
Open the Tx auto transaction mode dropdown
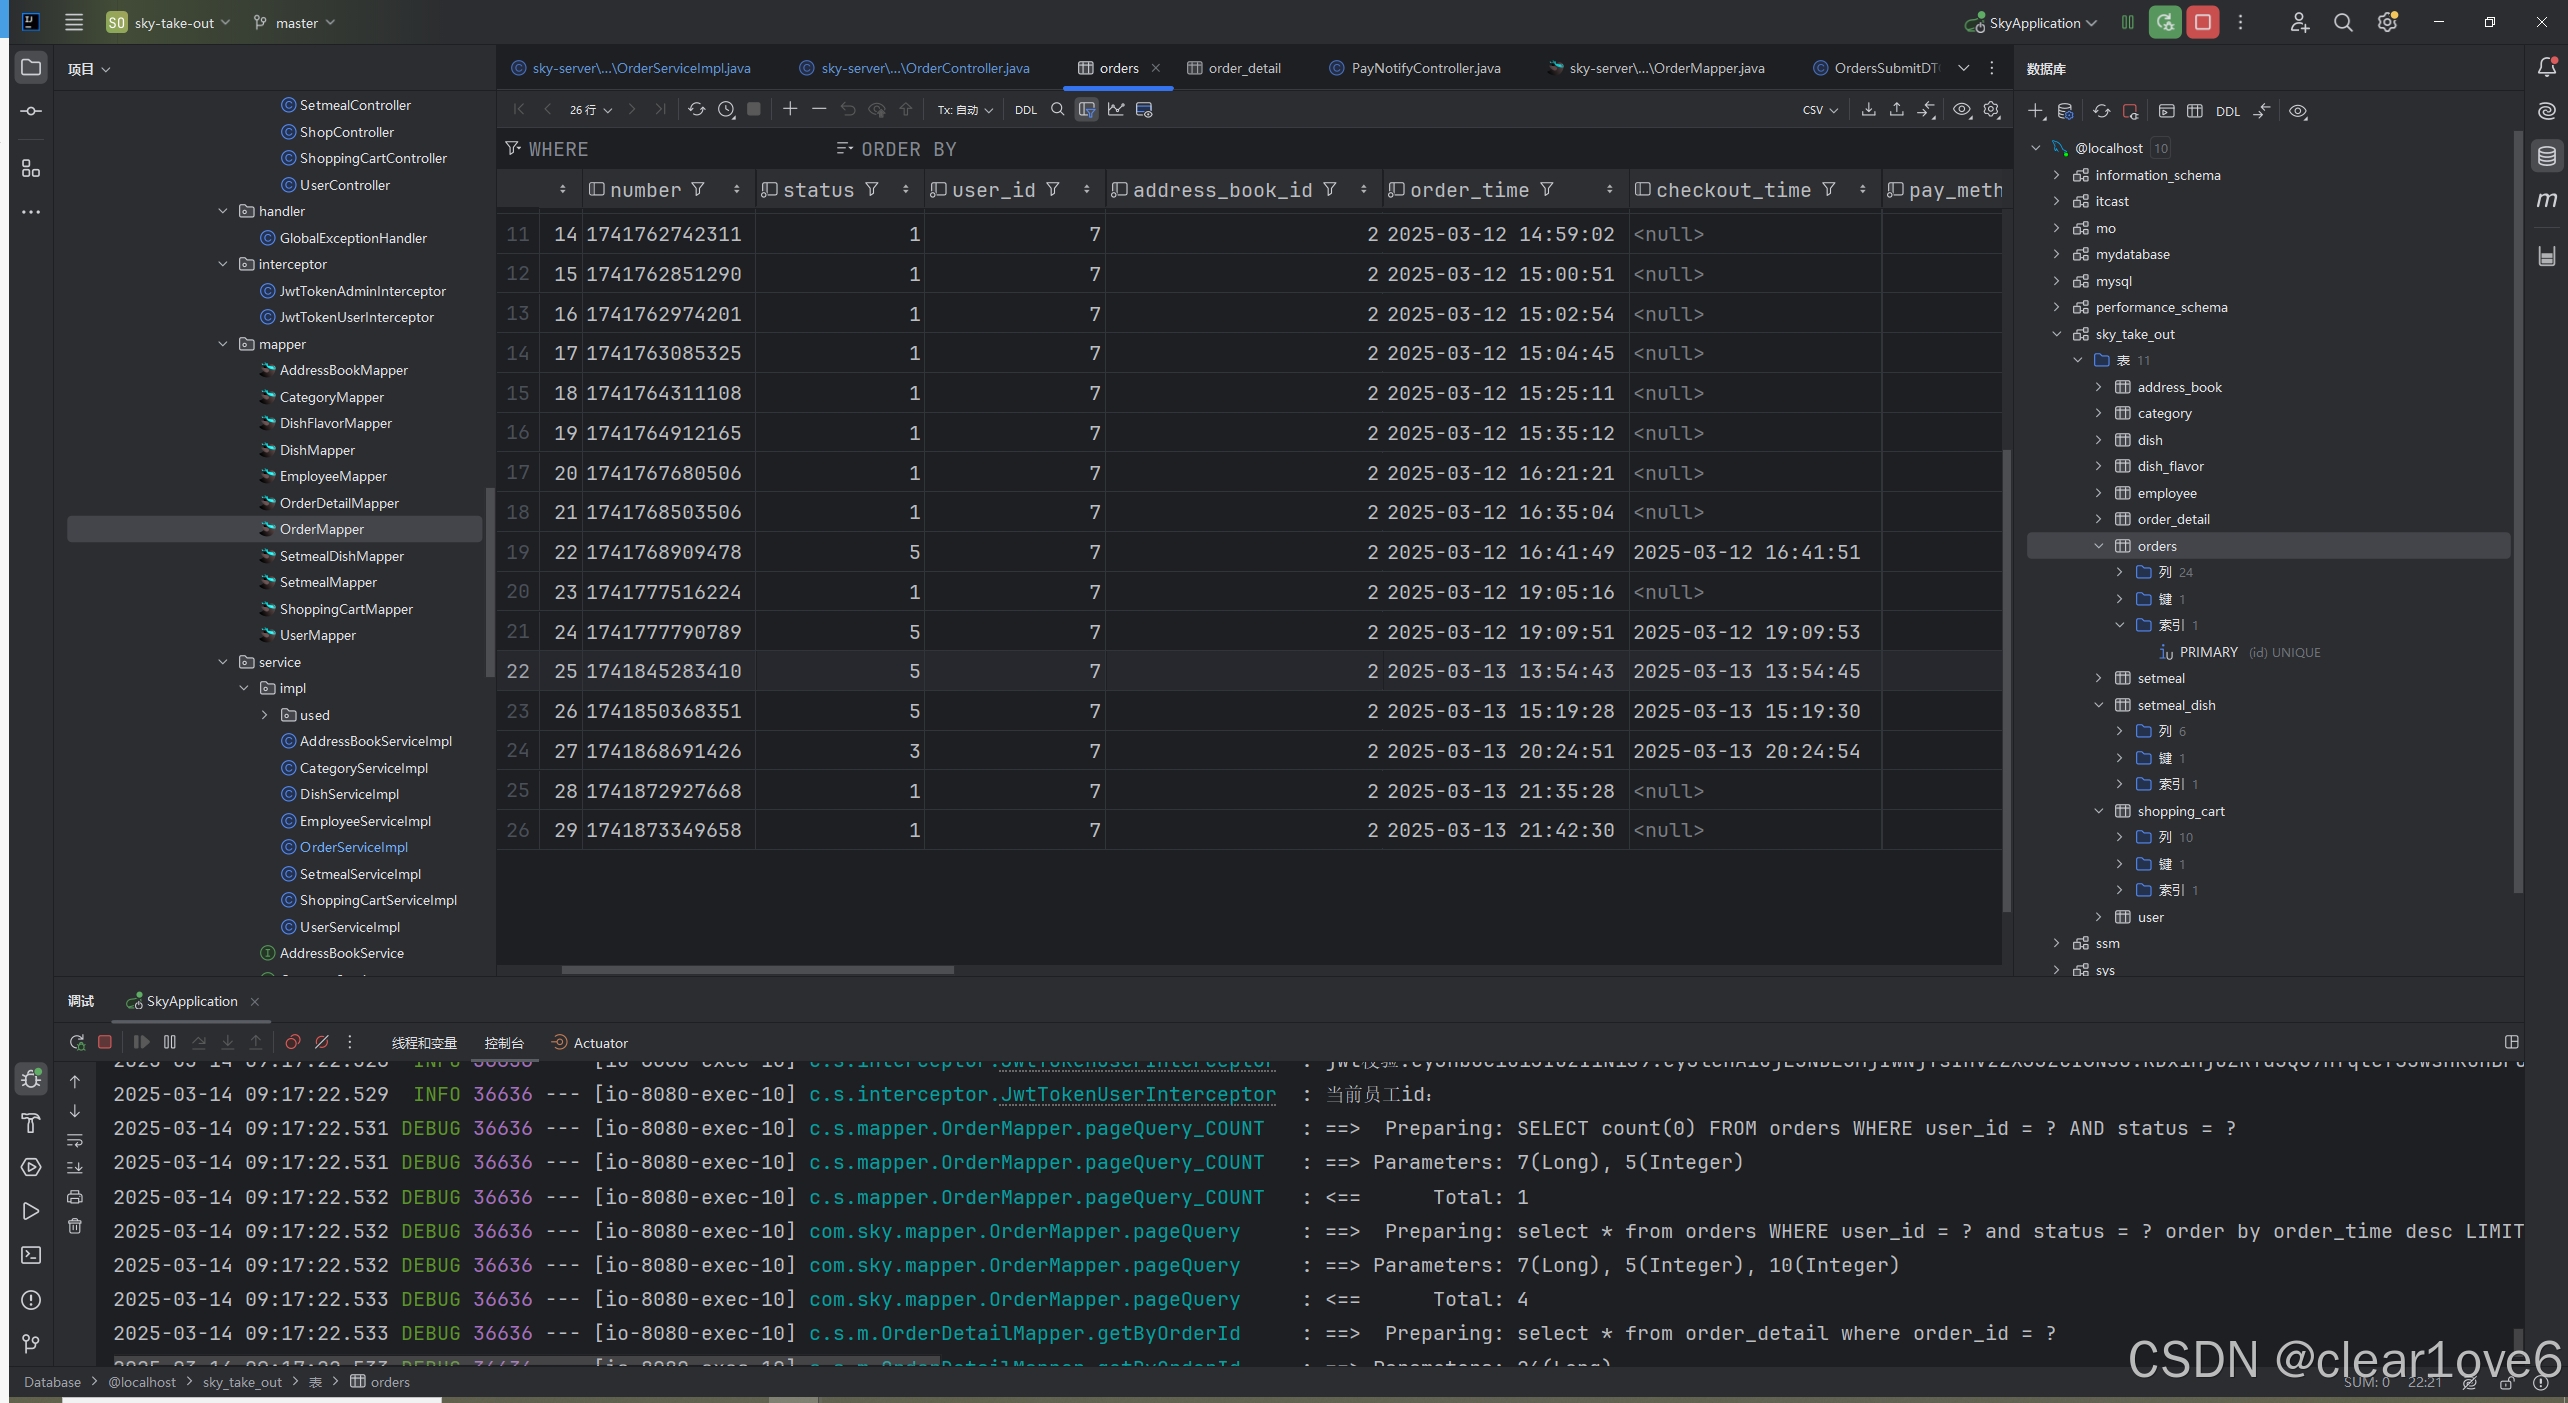[x=964, y=110]
